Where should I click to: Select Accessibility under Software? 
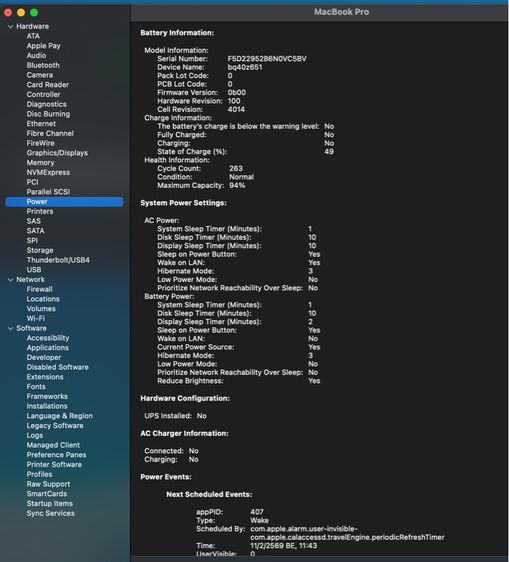(48, 338)
